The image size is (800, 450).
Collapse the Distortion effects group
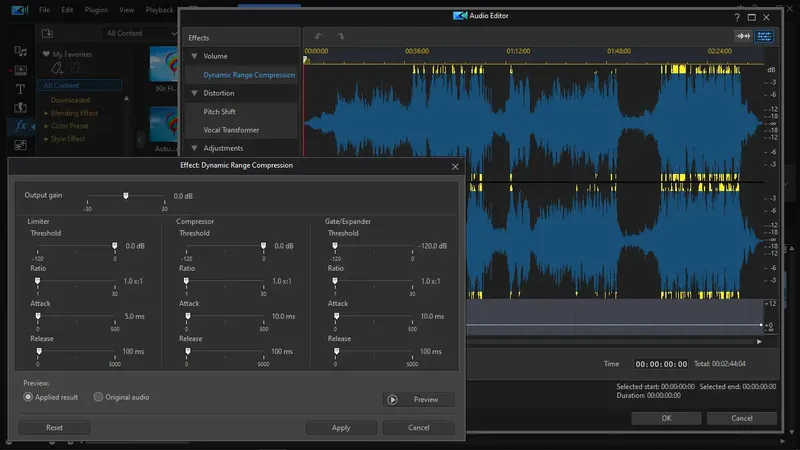194,93
